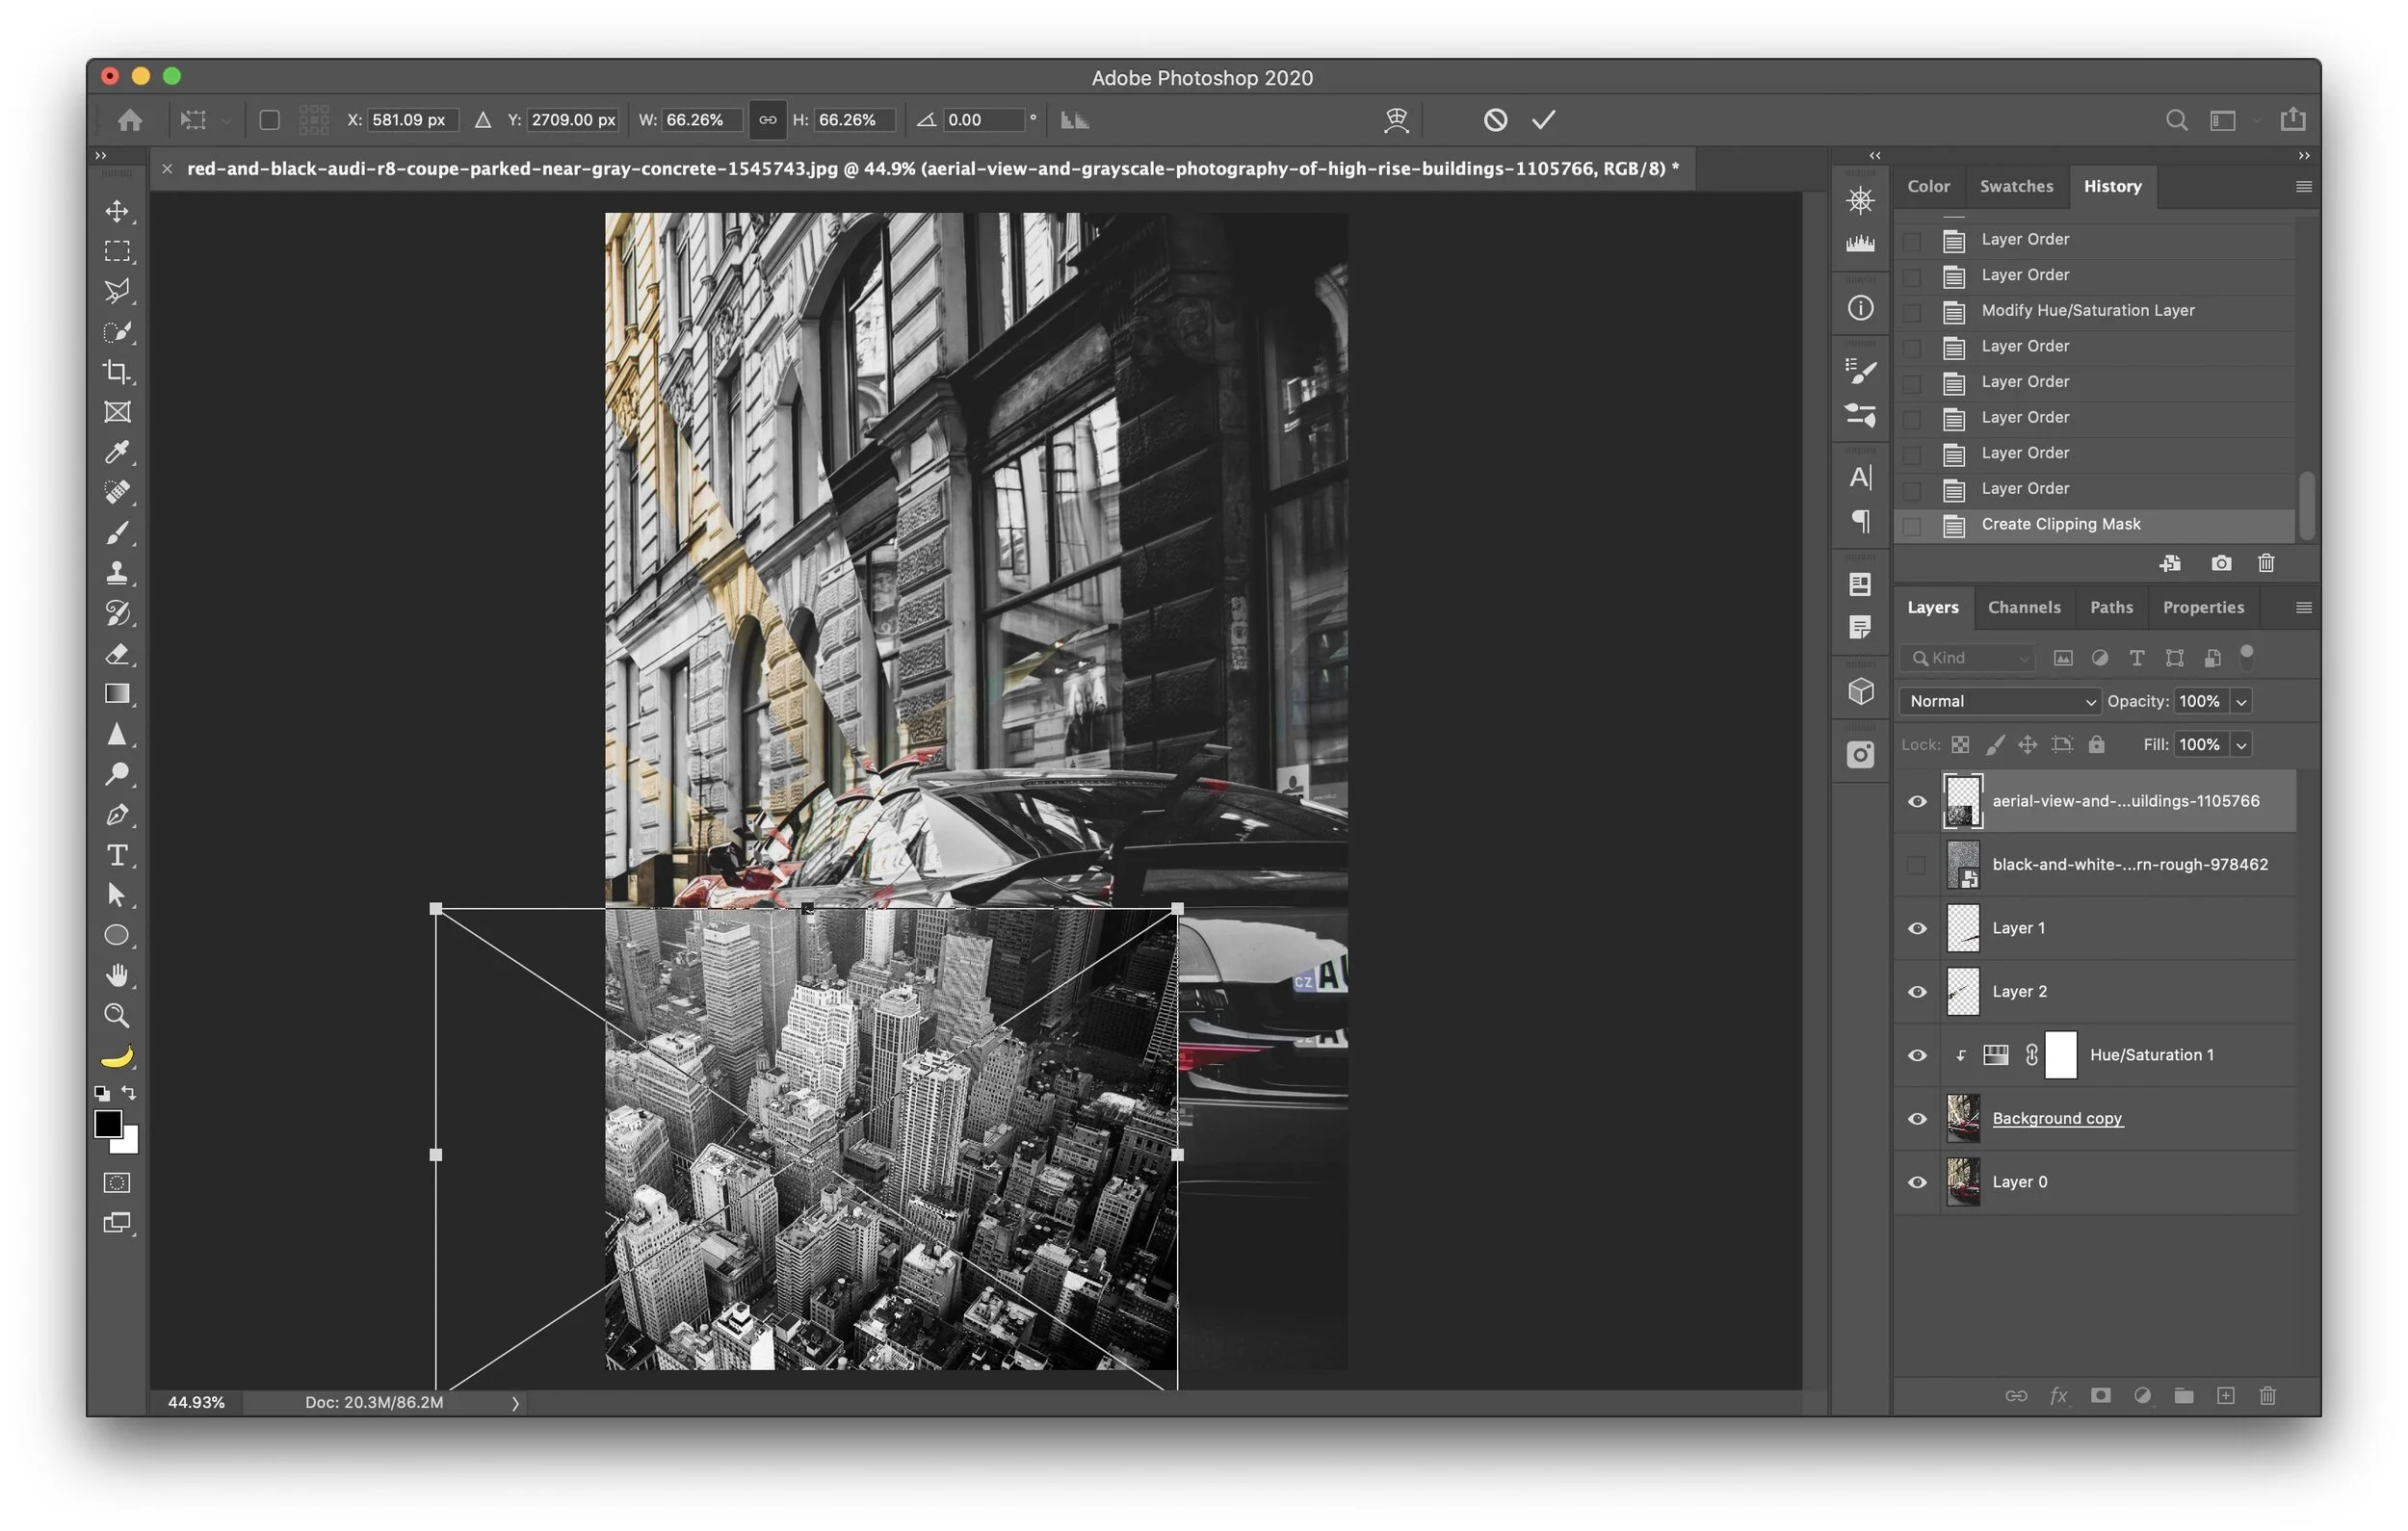Delete layer using the Layers panel trash icon
The image size is (2408, 1531).
(x=2267, y=1395)
